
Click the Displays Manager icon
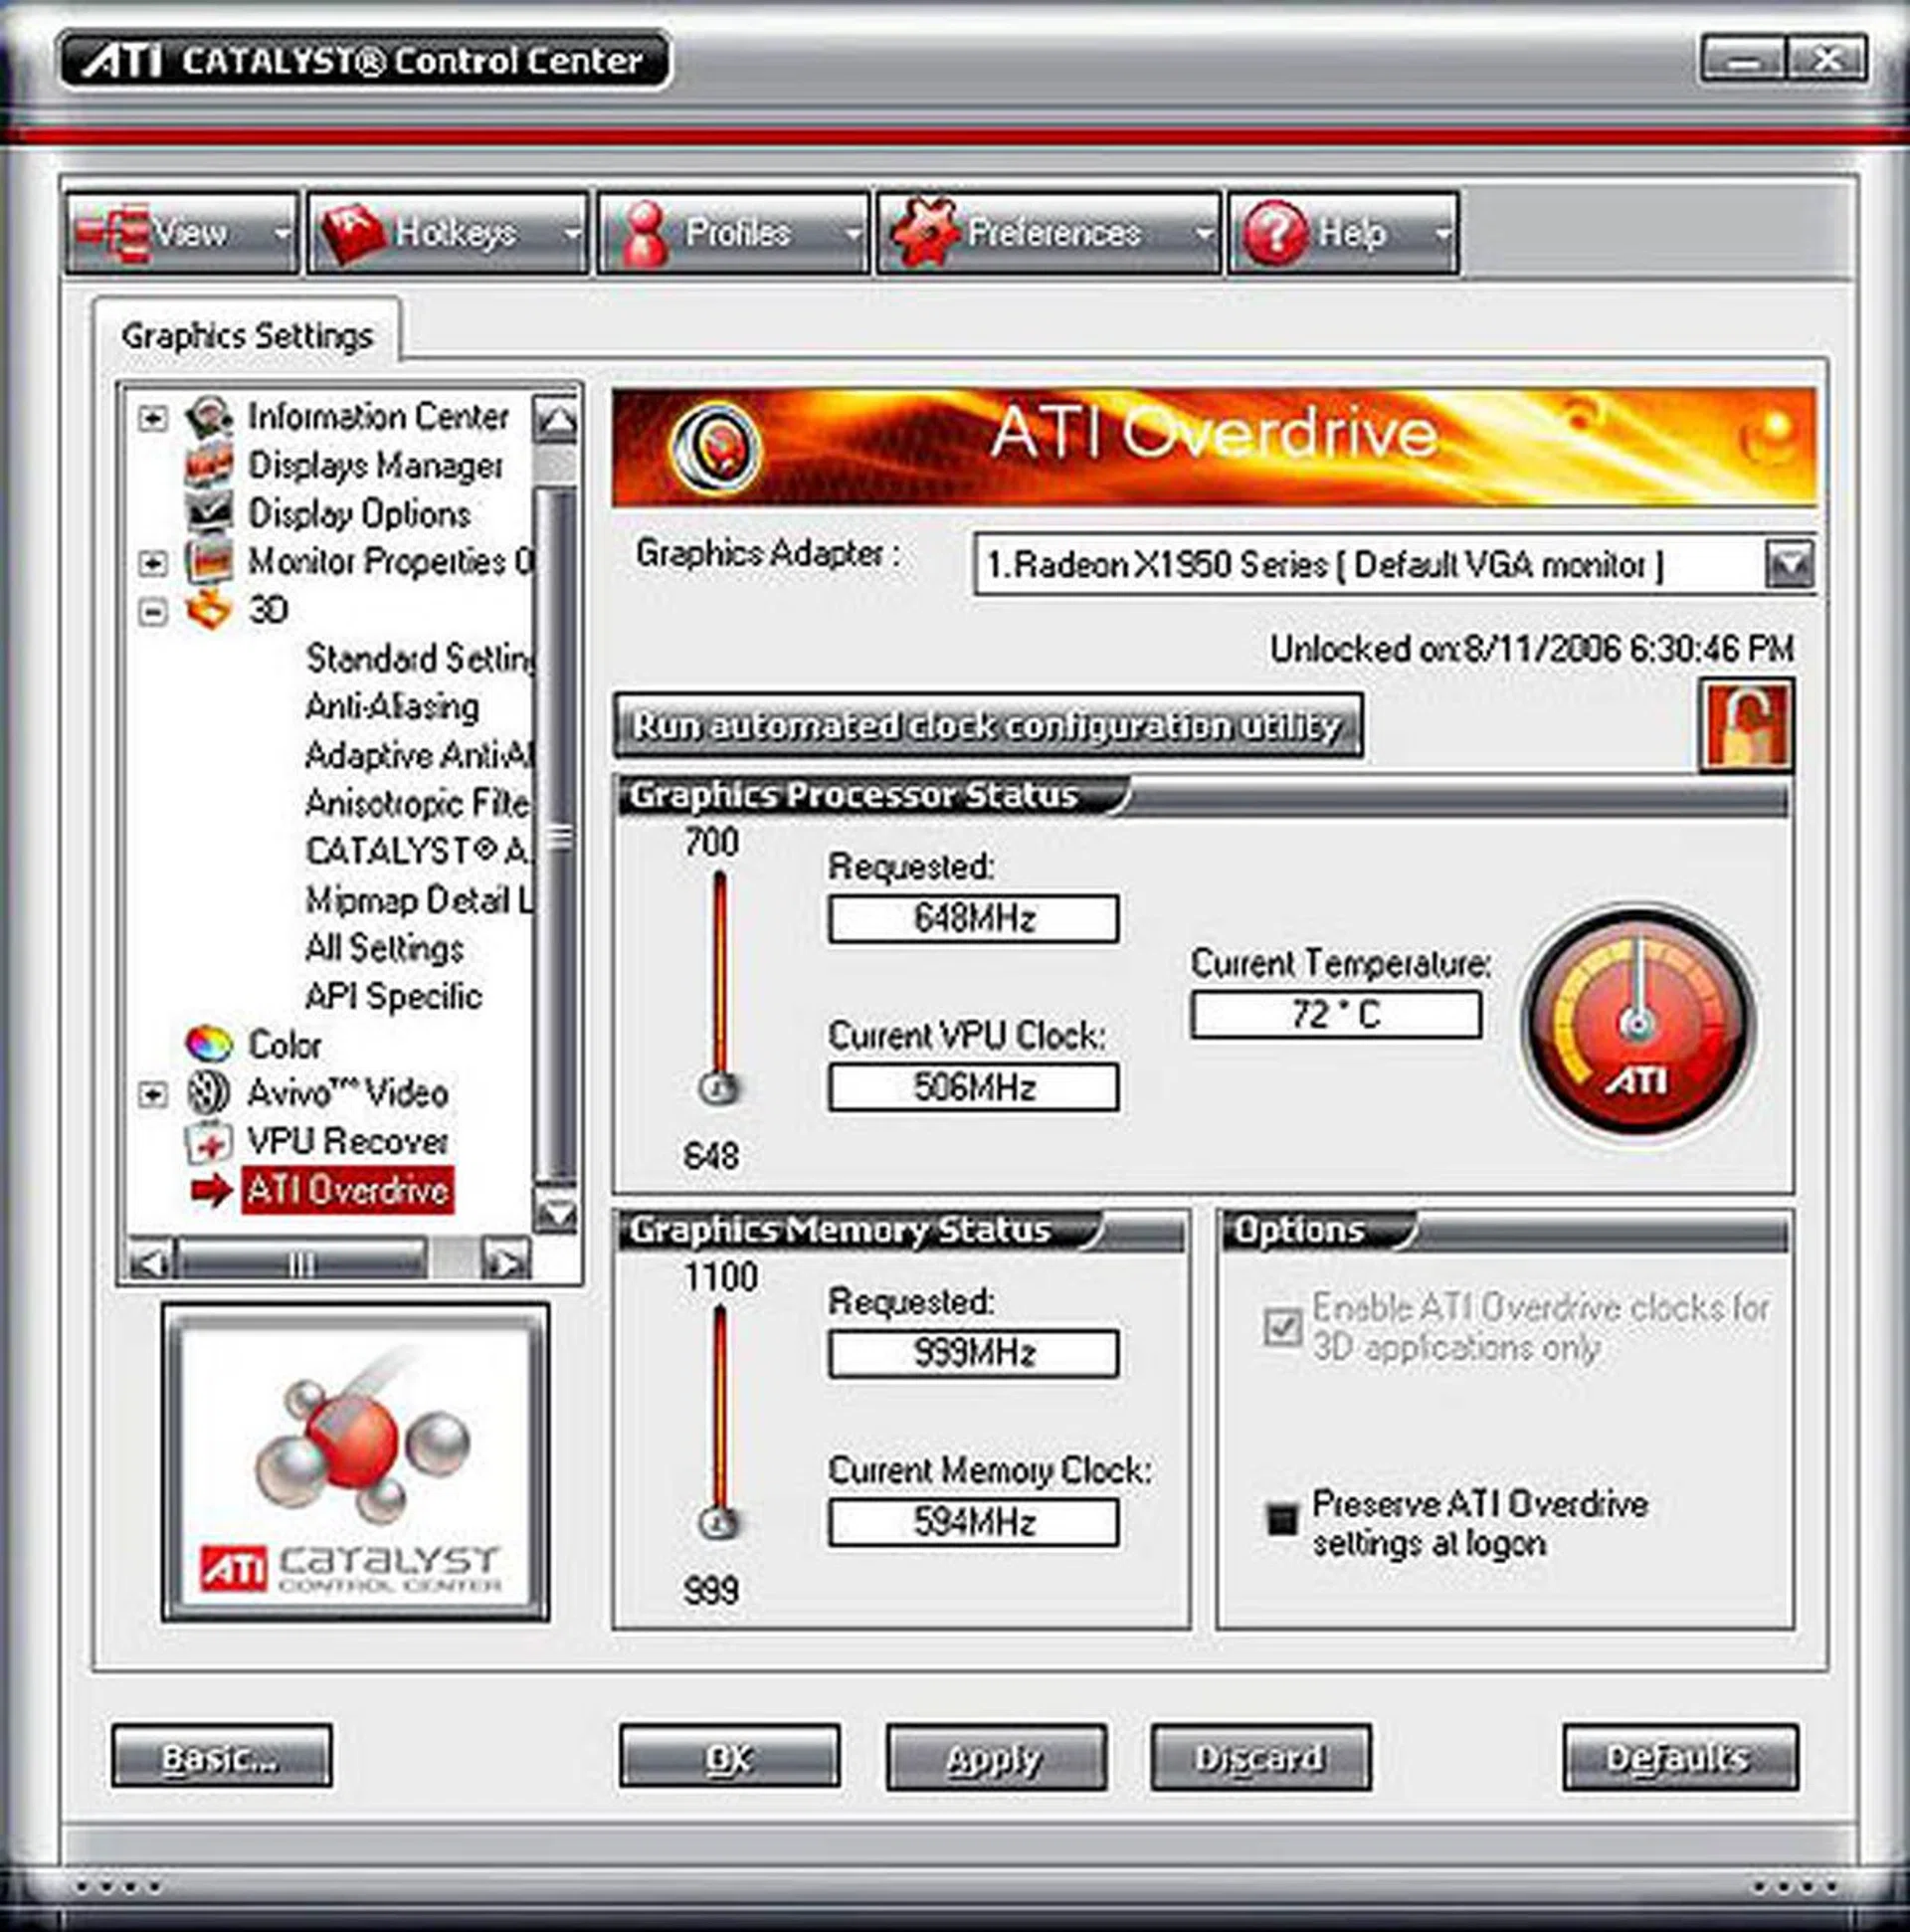[x=210, y=465]
